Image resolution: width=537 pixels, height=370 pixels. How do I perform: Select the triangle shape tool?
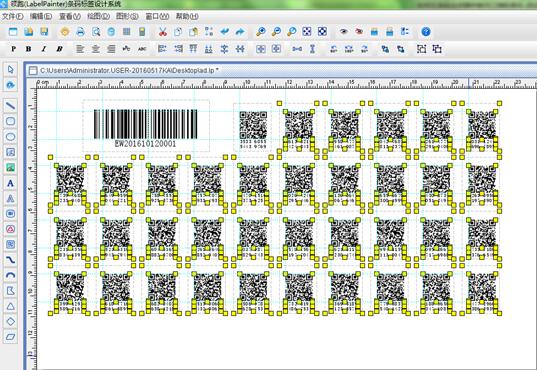pyautogui.click(x=11, y=306)
